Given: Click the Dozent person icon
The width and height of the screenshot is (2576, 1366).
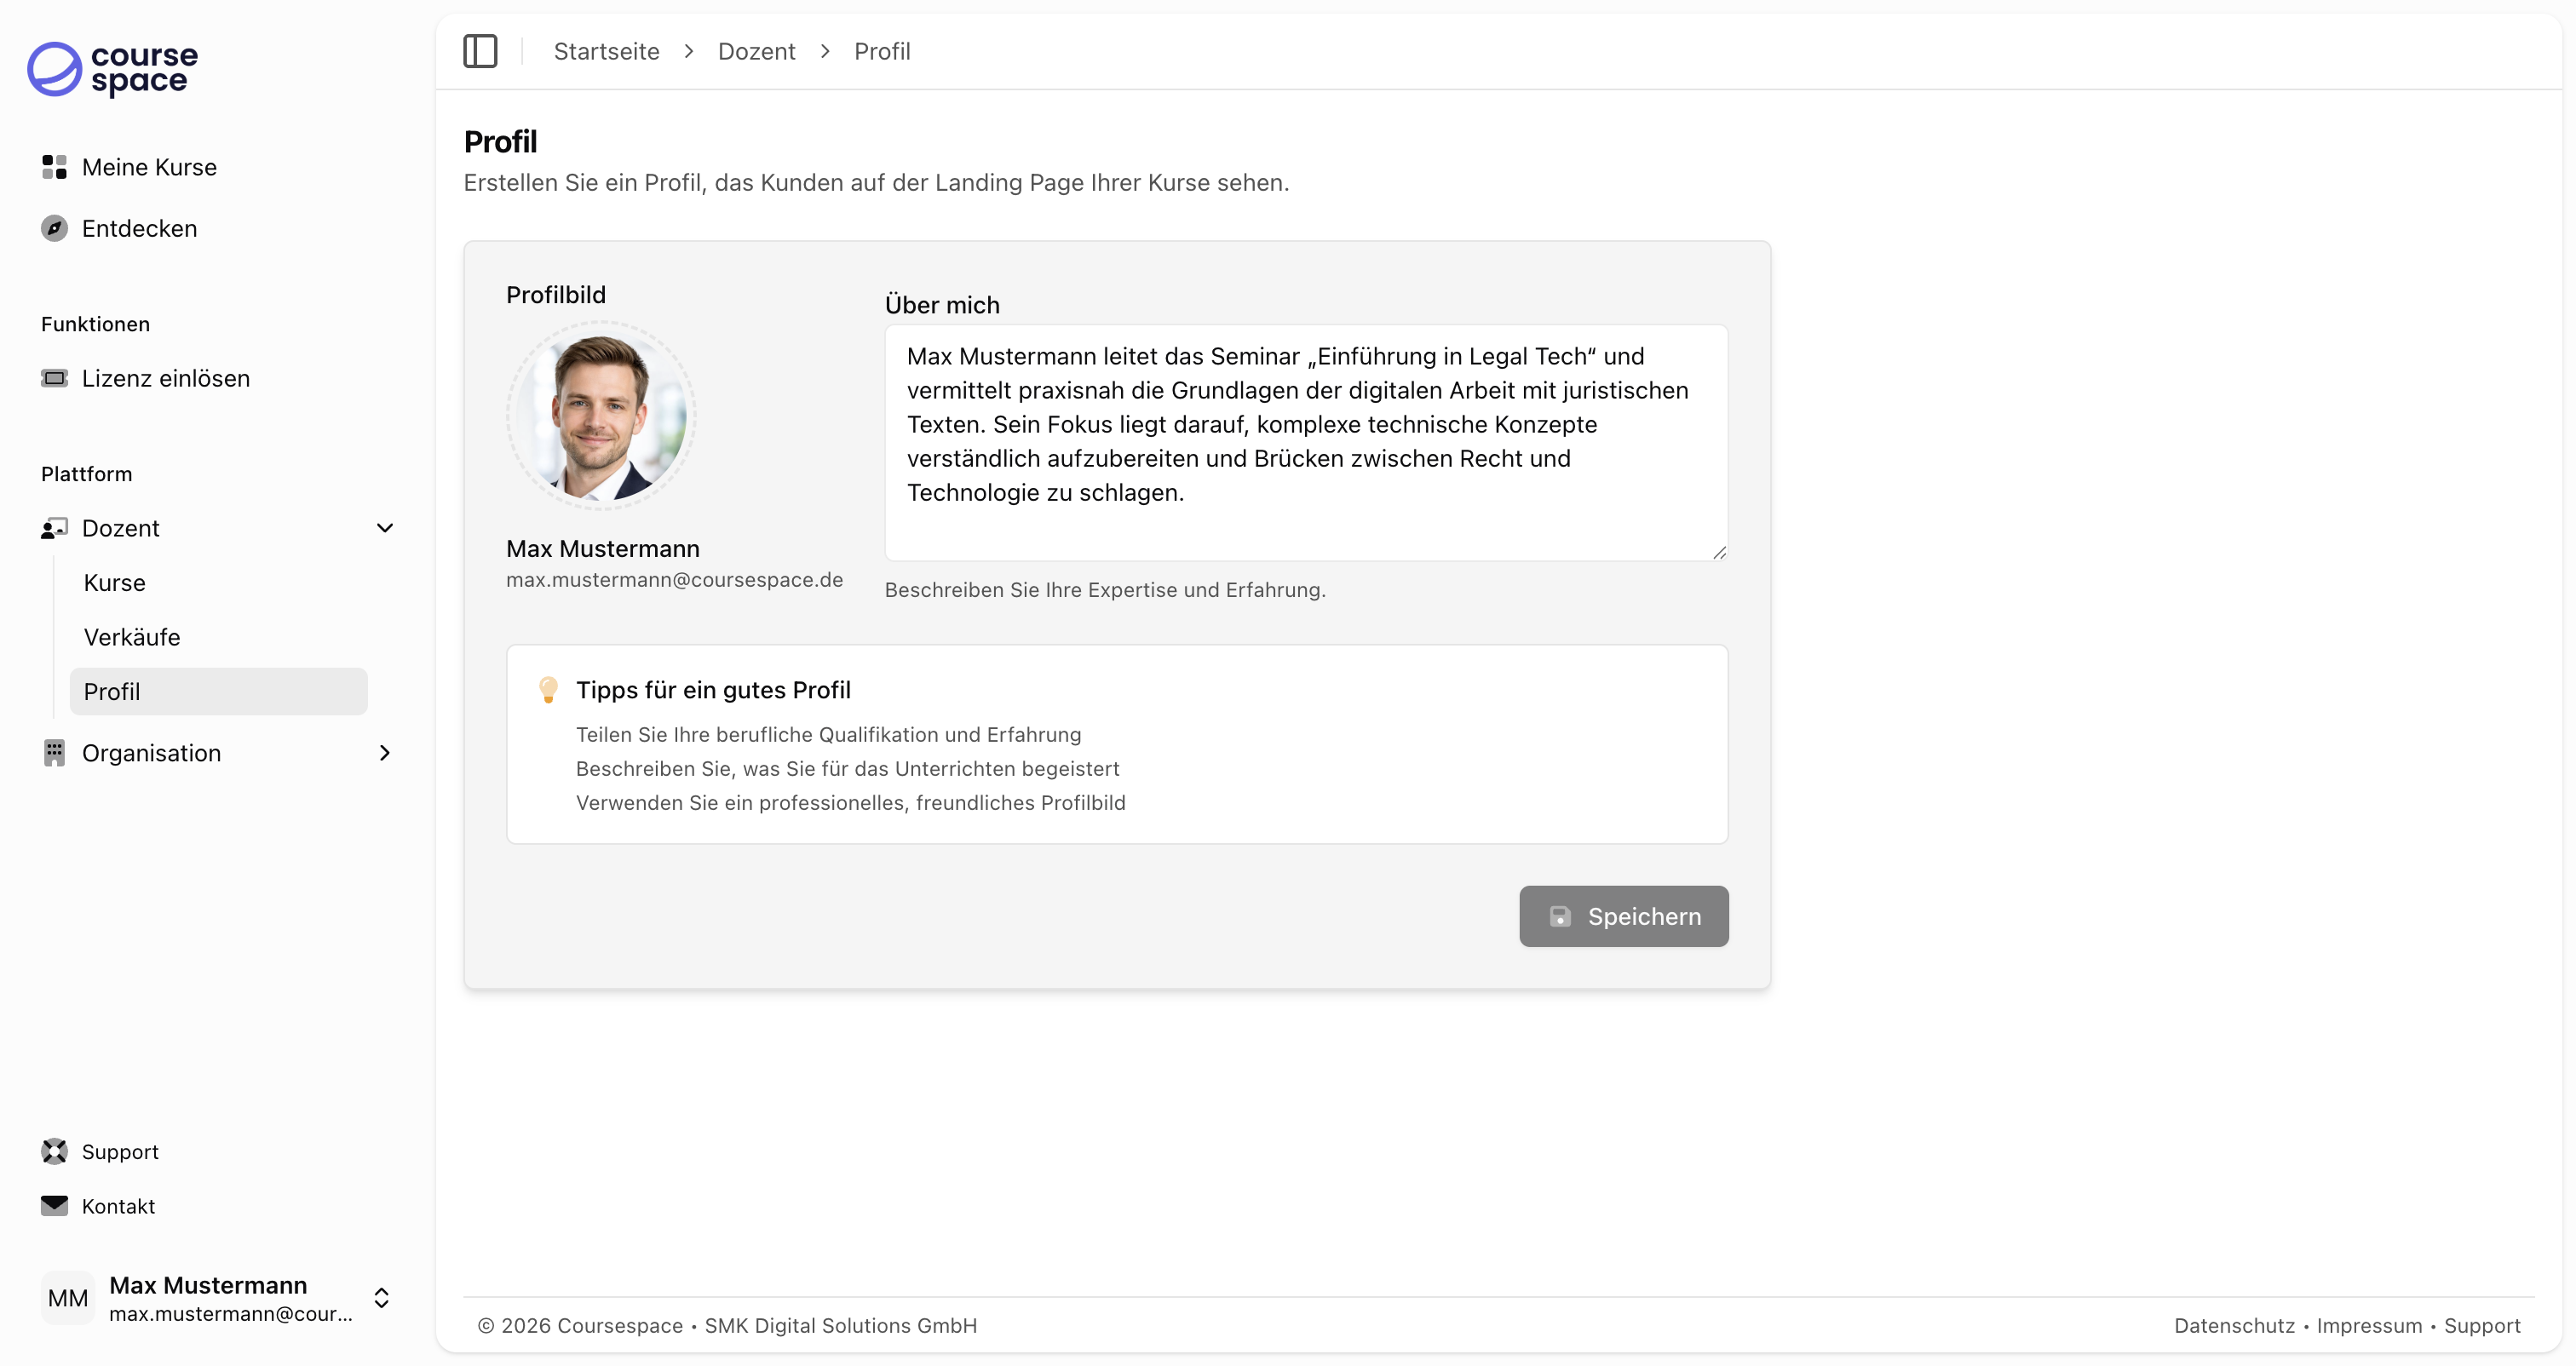Looking at the screenshot, I should (x=54, y=528).
